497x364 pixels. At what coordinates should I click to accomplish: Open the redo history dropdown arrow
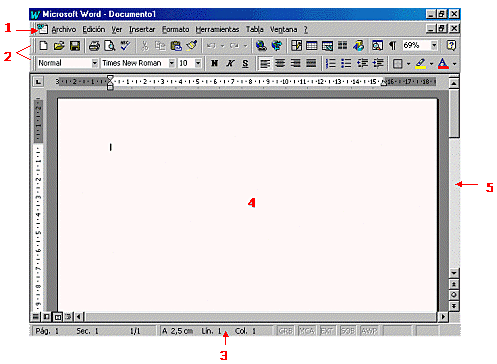click(x=246, y=46)
